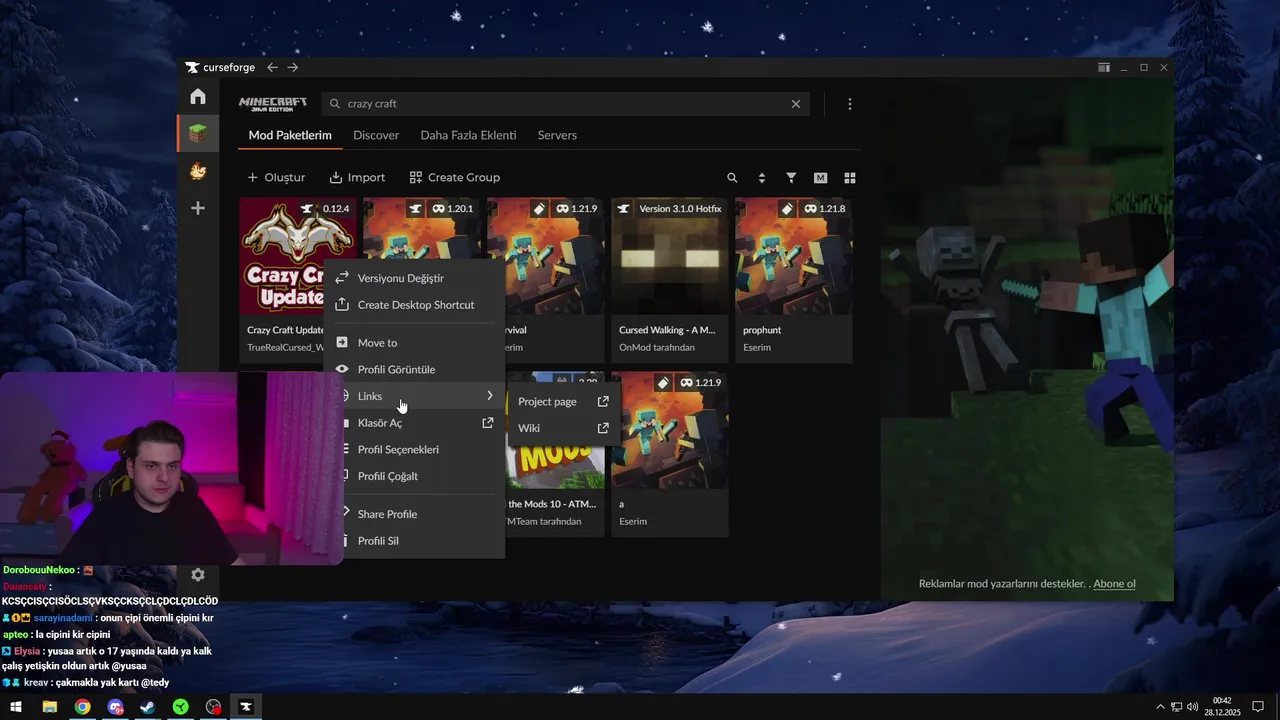This screenshot has height=720, width=1280.
Task: Select the Cursed Walking modpack thumbnail
Action: point(669,256)
